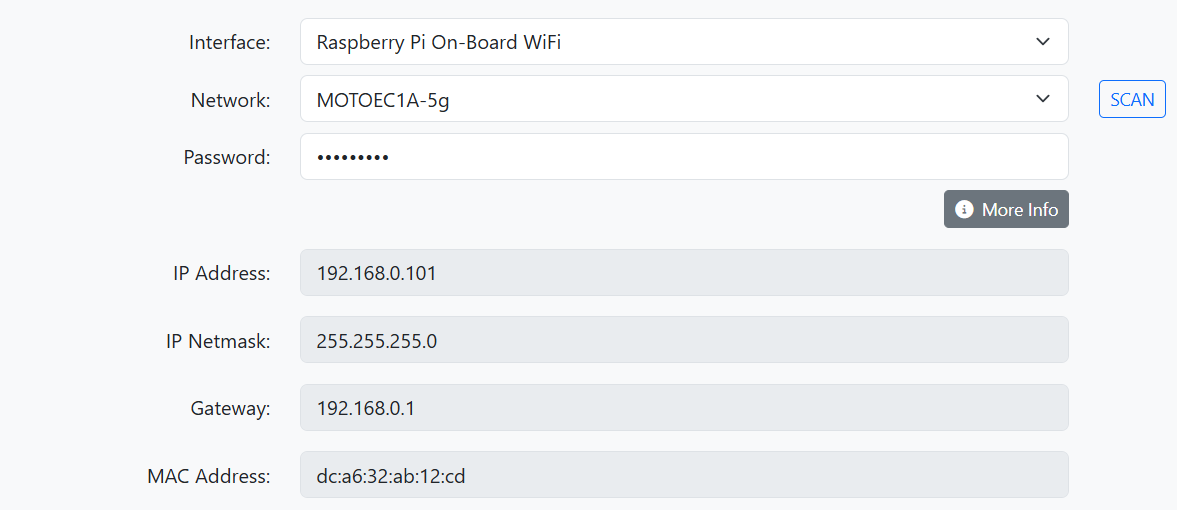Select the MAC Address field dc:a6:32:ab:12:cd

pos(684,475)
